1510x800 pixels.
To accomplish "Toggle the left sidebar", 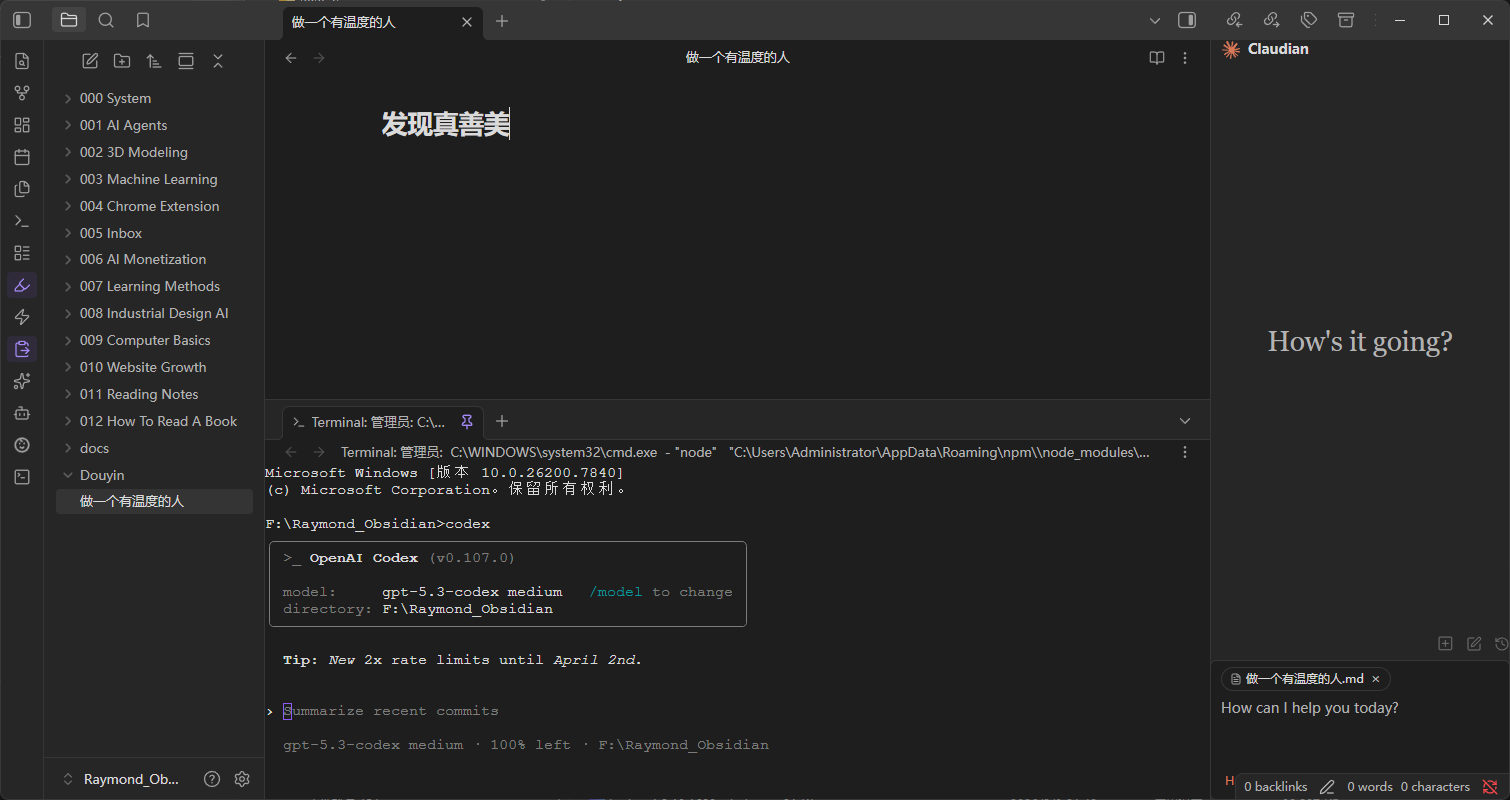I will point(22,20).
